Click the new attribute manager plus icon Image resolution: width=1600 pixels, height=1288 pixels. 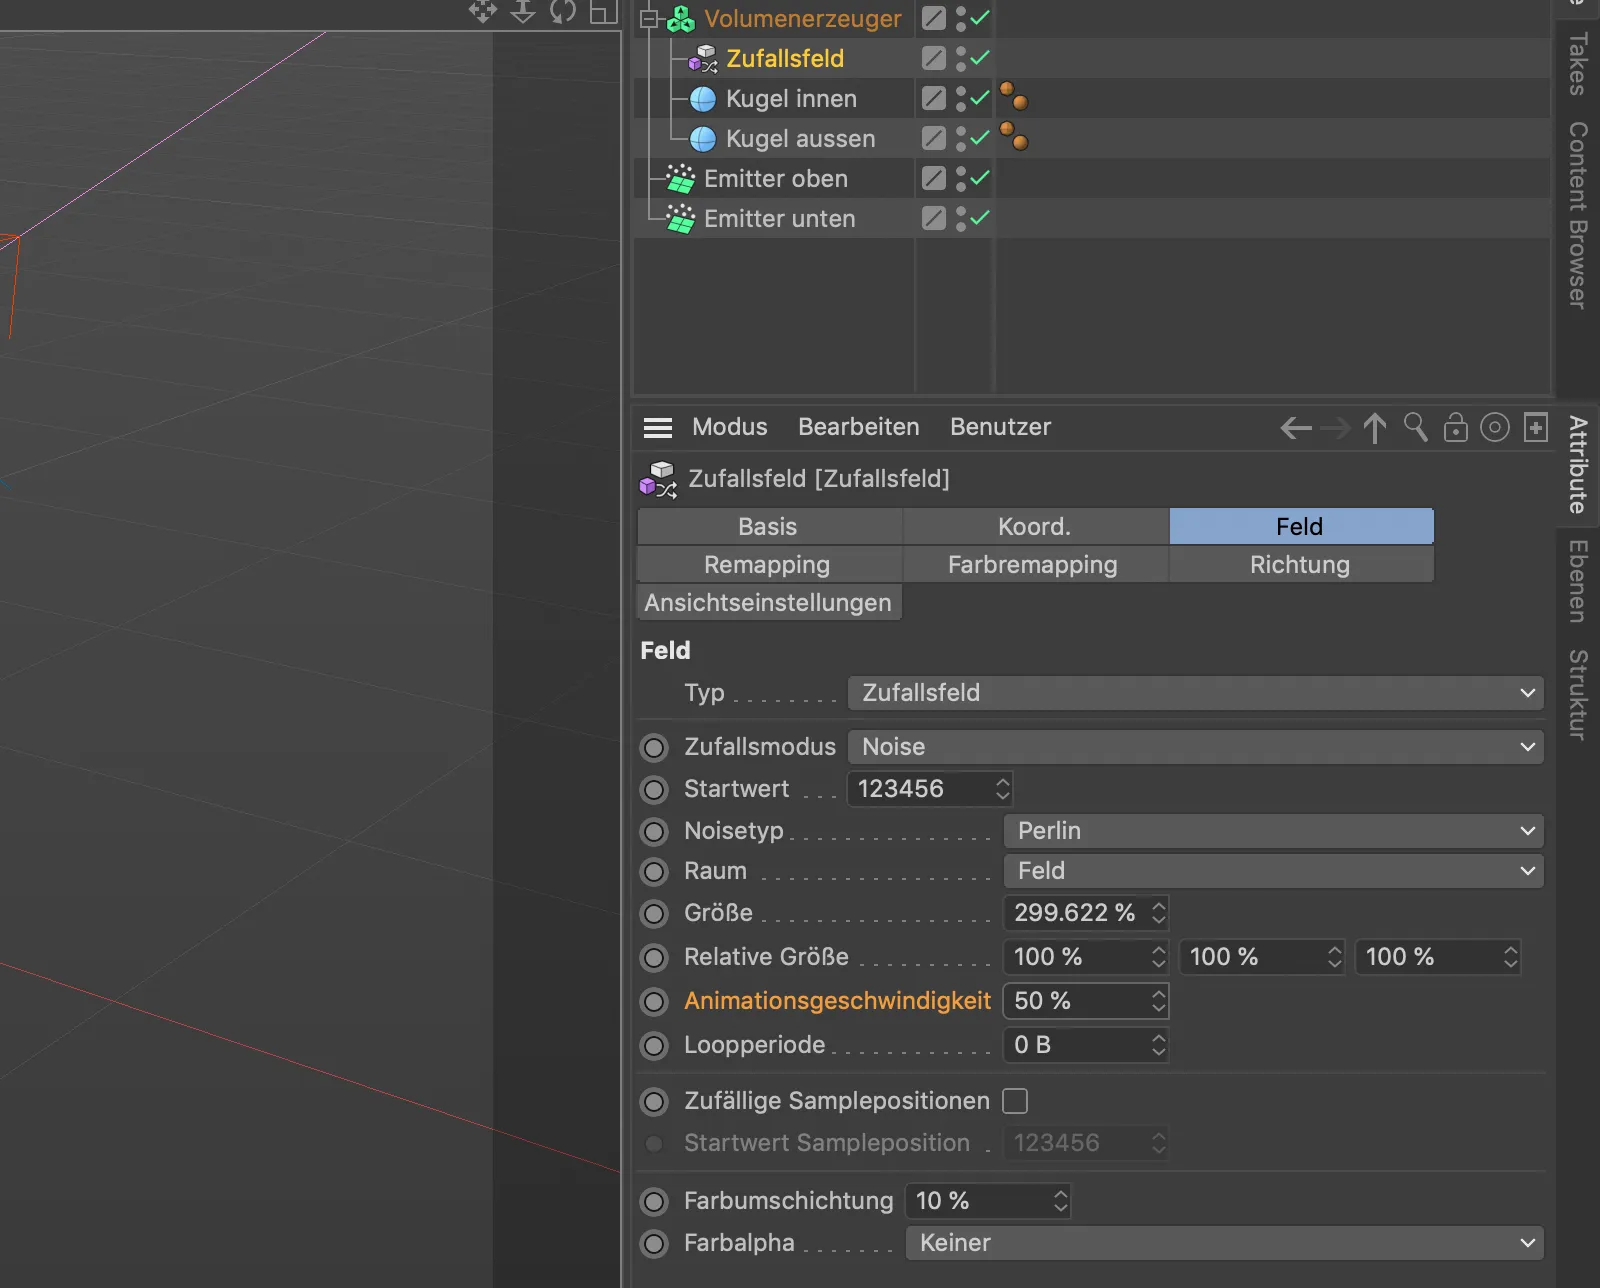(1536, 428)
